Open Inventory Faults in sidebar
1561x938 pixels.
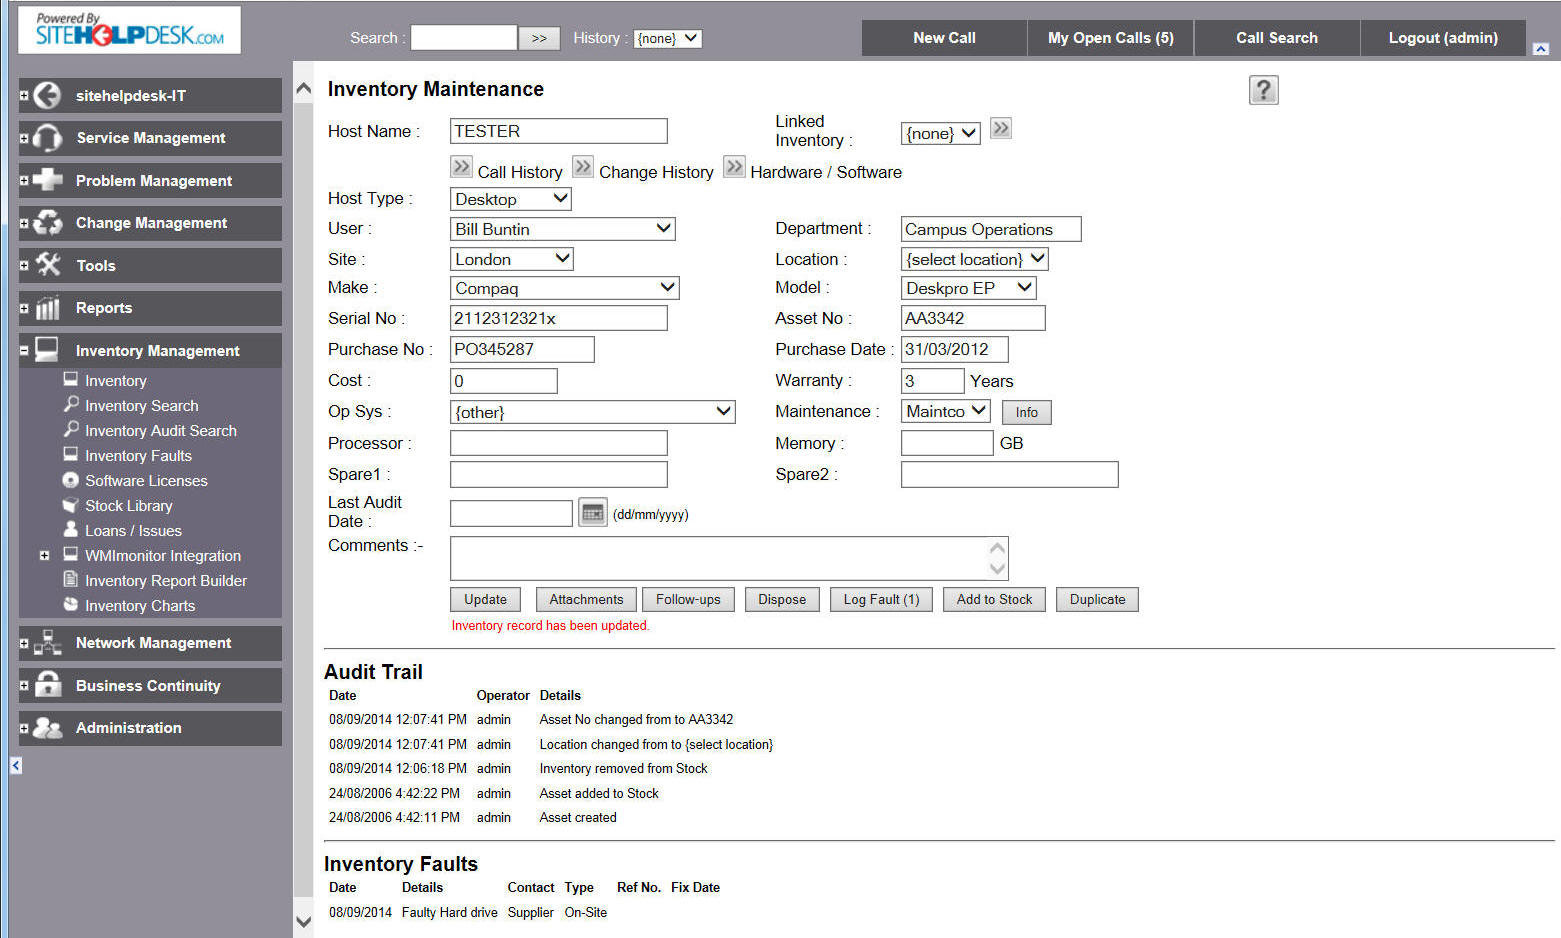[x=138, y=456]
